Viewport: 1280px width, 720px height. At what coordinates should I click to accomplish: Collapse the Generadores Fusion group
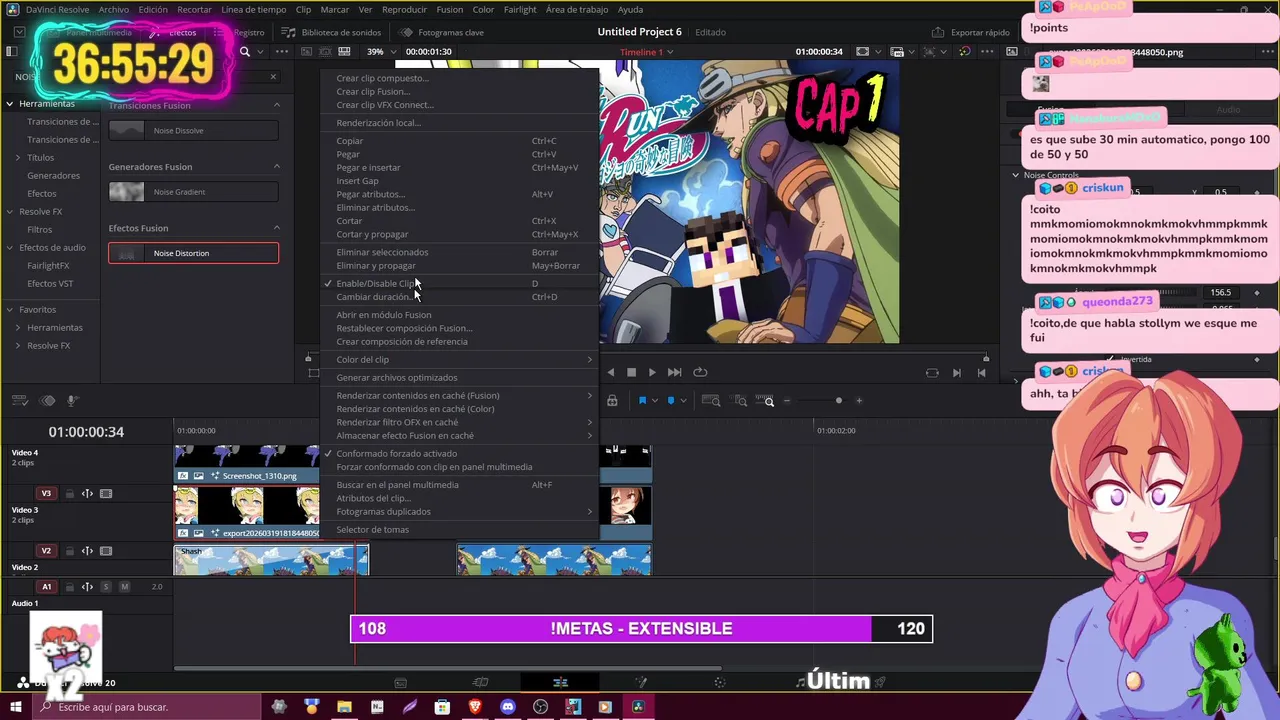[x=277, y=167]
